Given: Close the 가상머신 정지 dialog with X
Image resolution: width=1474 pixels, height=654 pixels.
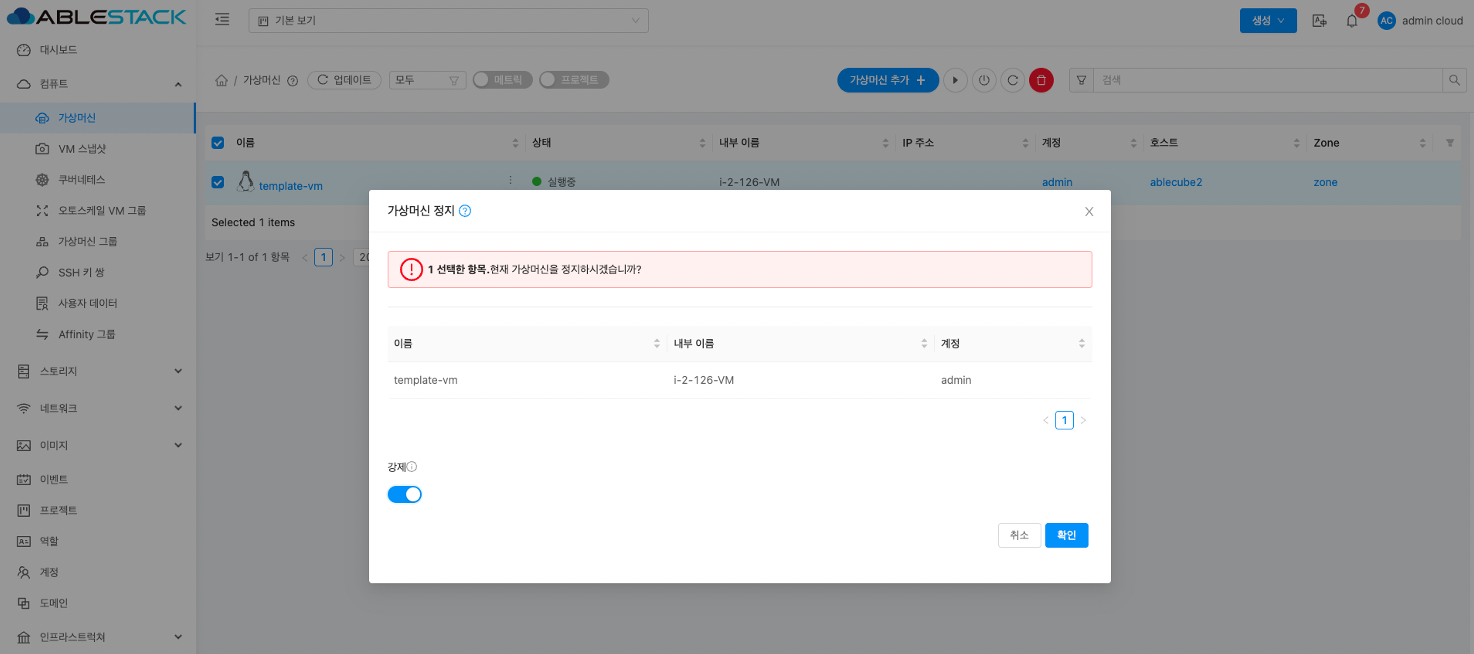Looking at the screenshot, I should 1089,212.
